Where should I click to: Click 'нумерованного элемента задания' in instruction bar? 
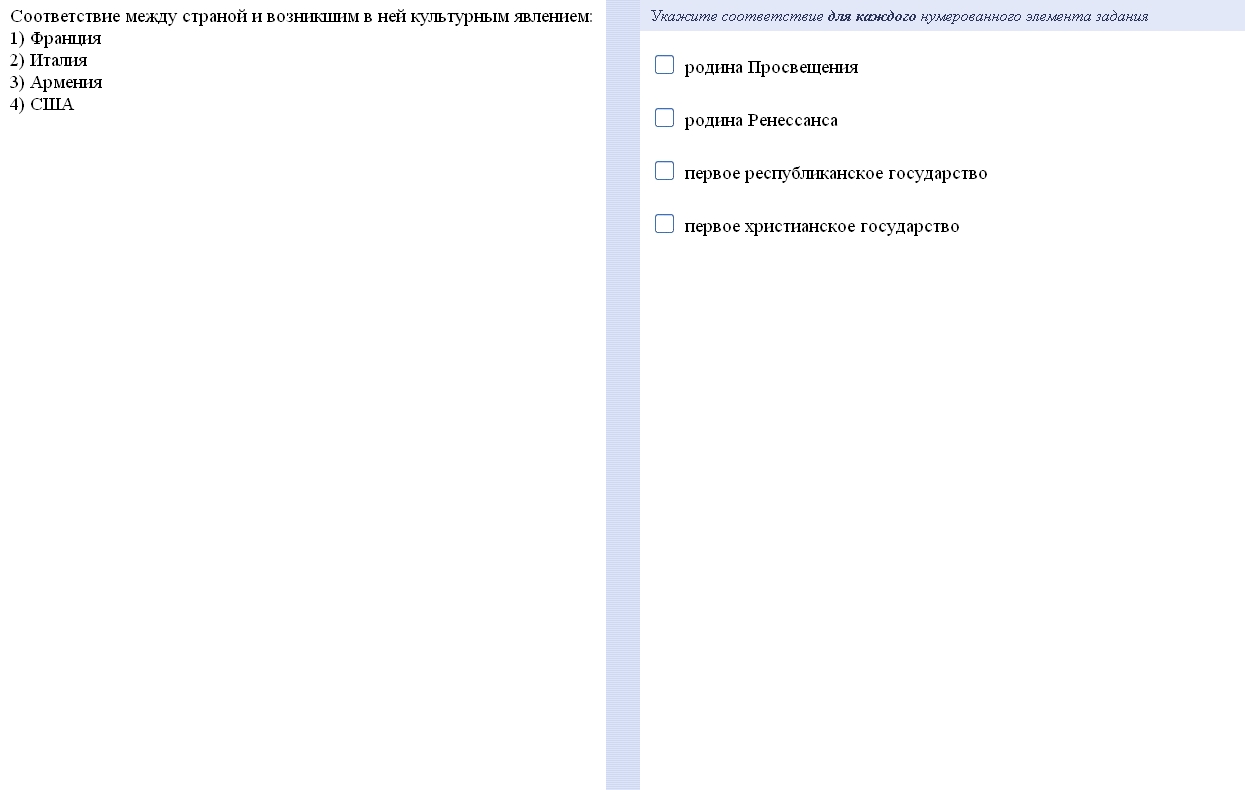[x=1034, y=16]
